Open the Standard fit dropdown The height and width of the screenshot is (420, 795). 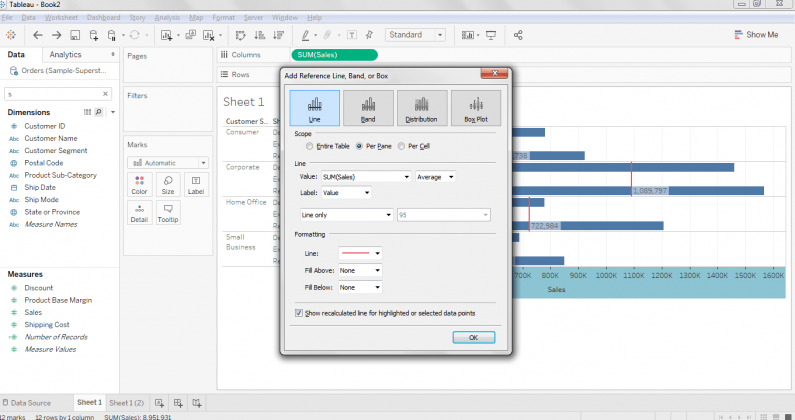coord(415,35)
